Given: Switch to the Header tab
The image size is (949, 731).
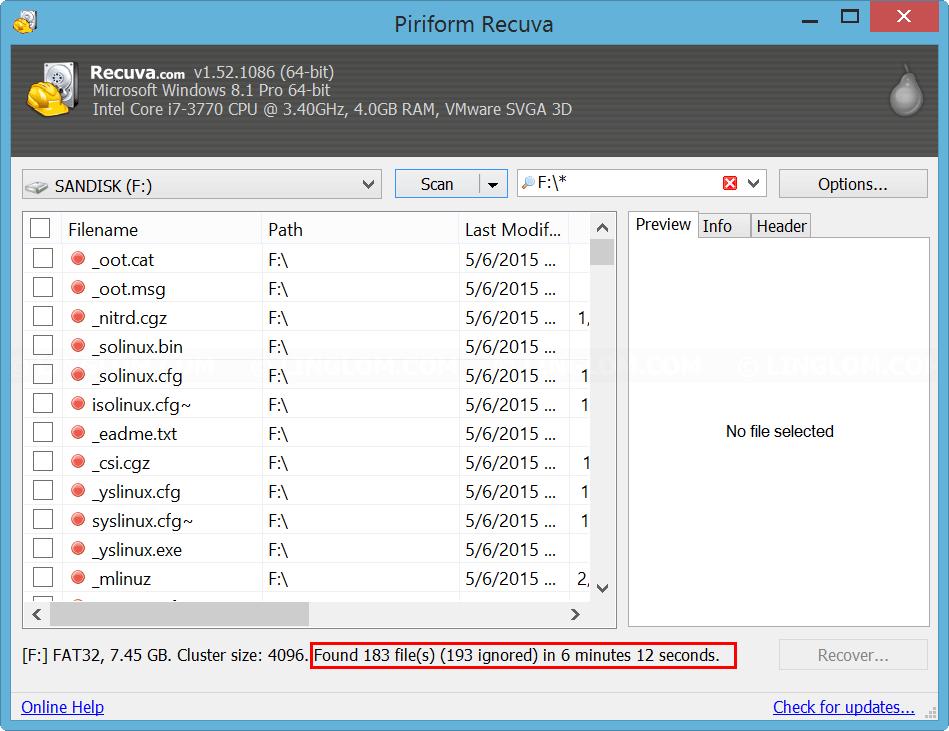Looking at the screenshot, I should click(781, 226).
